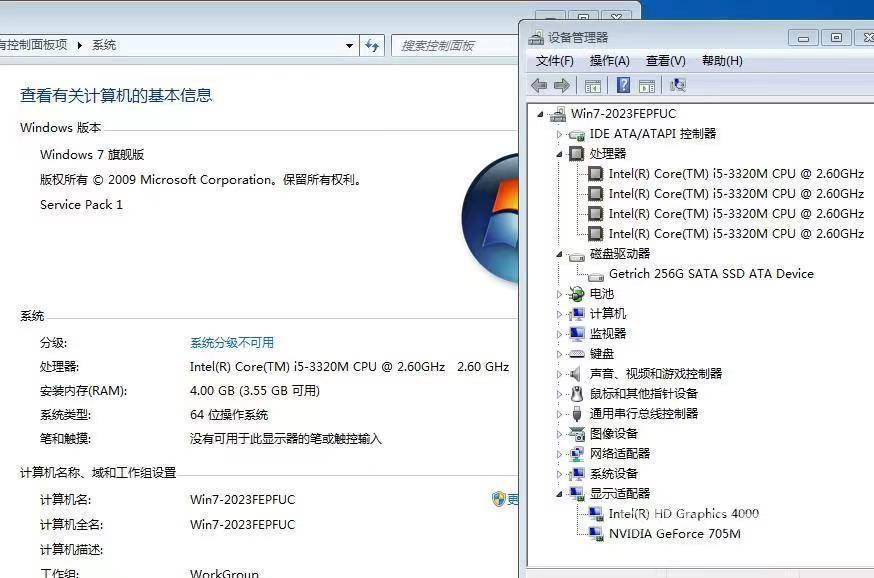Click the computer icon beside Win7-2023FEPFUC root node

[557, 114]
